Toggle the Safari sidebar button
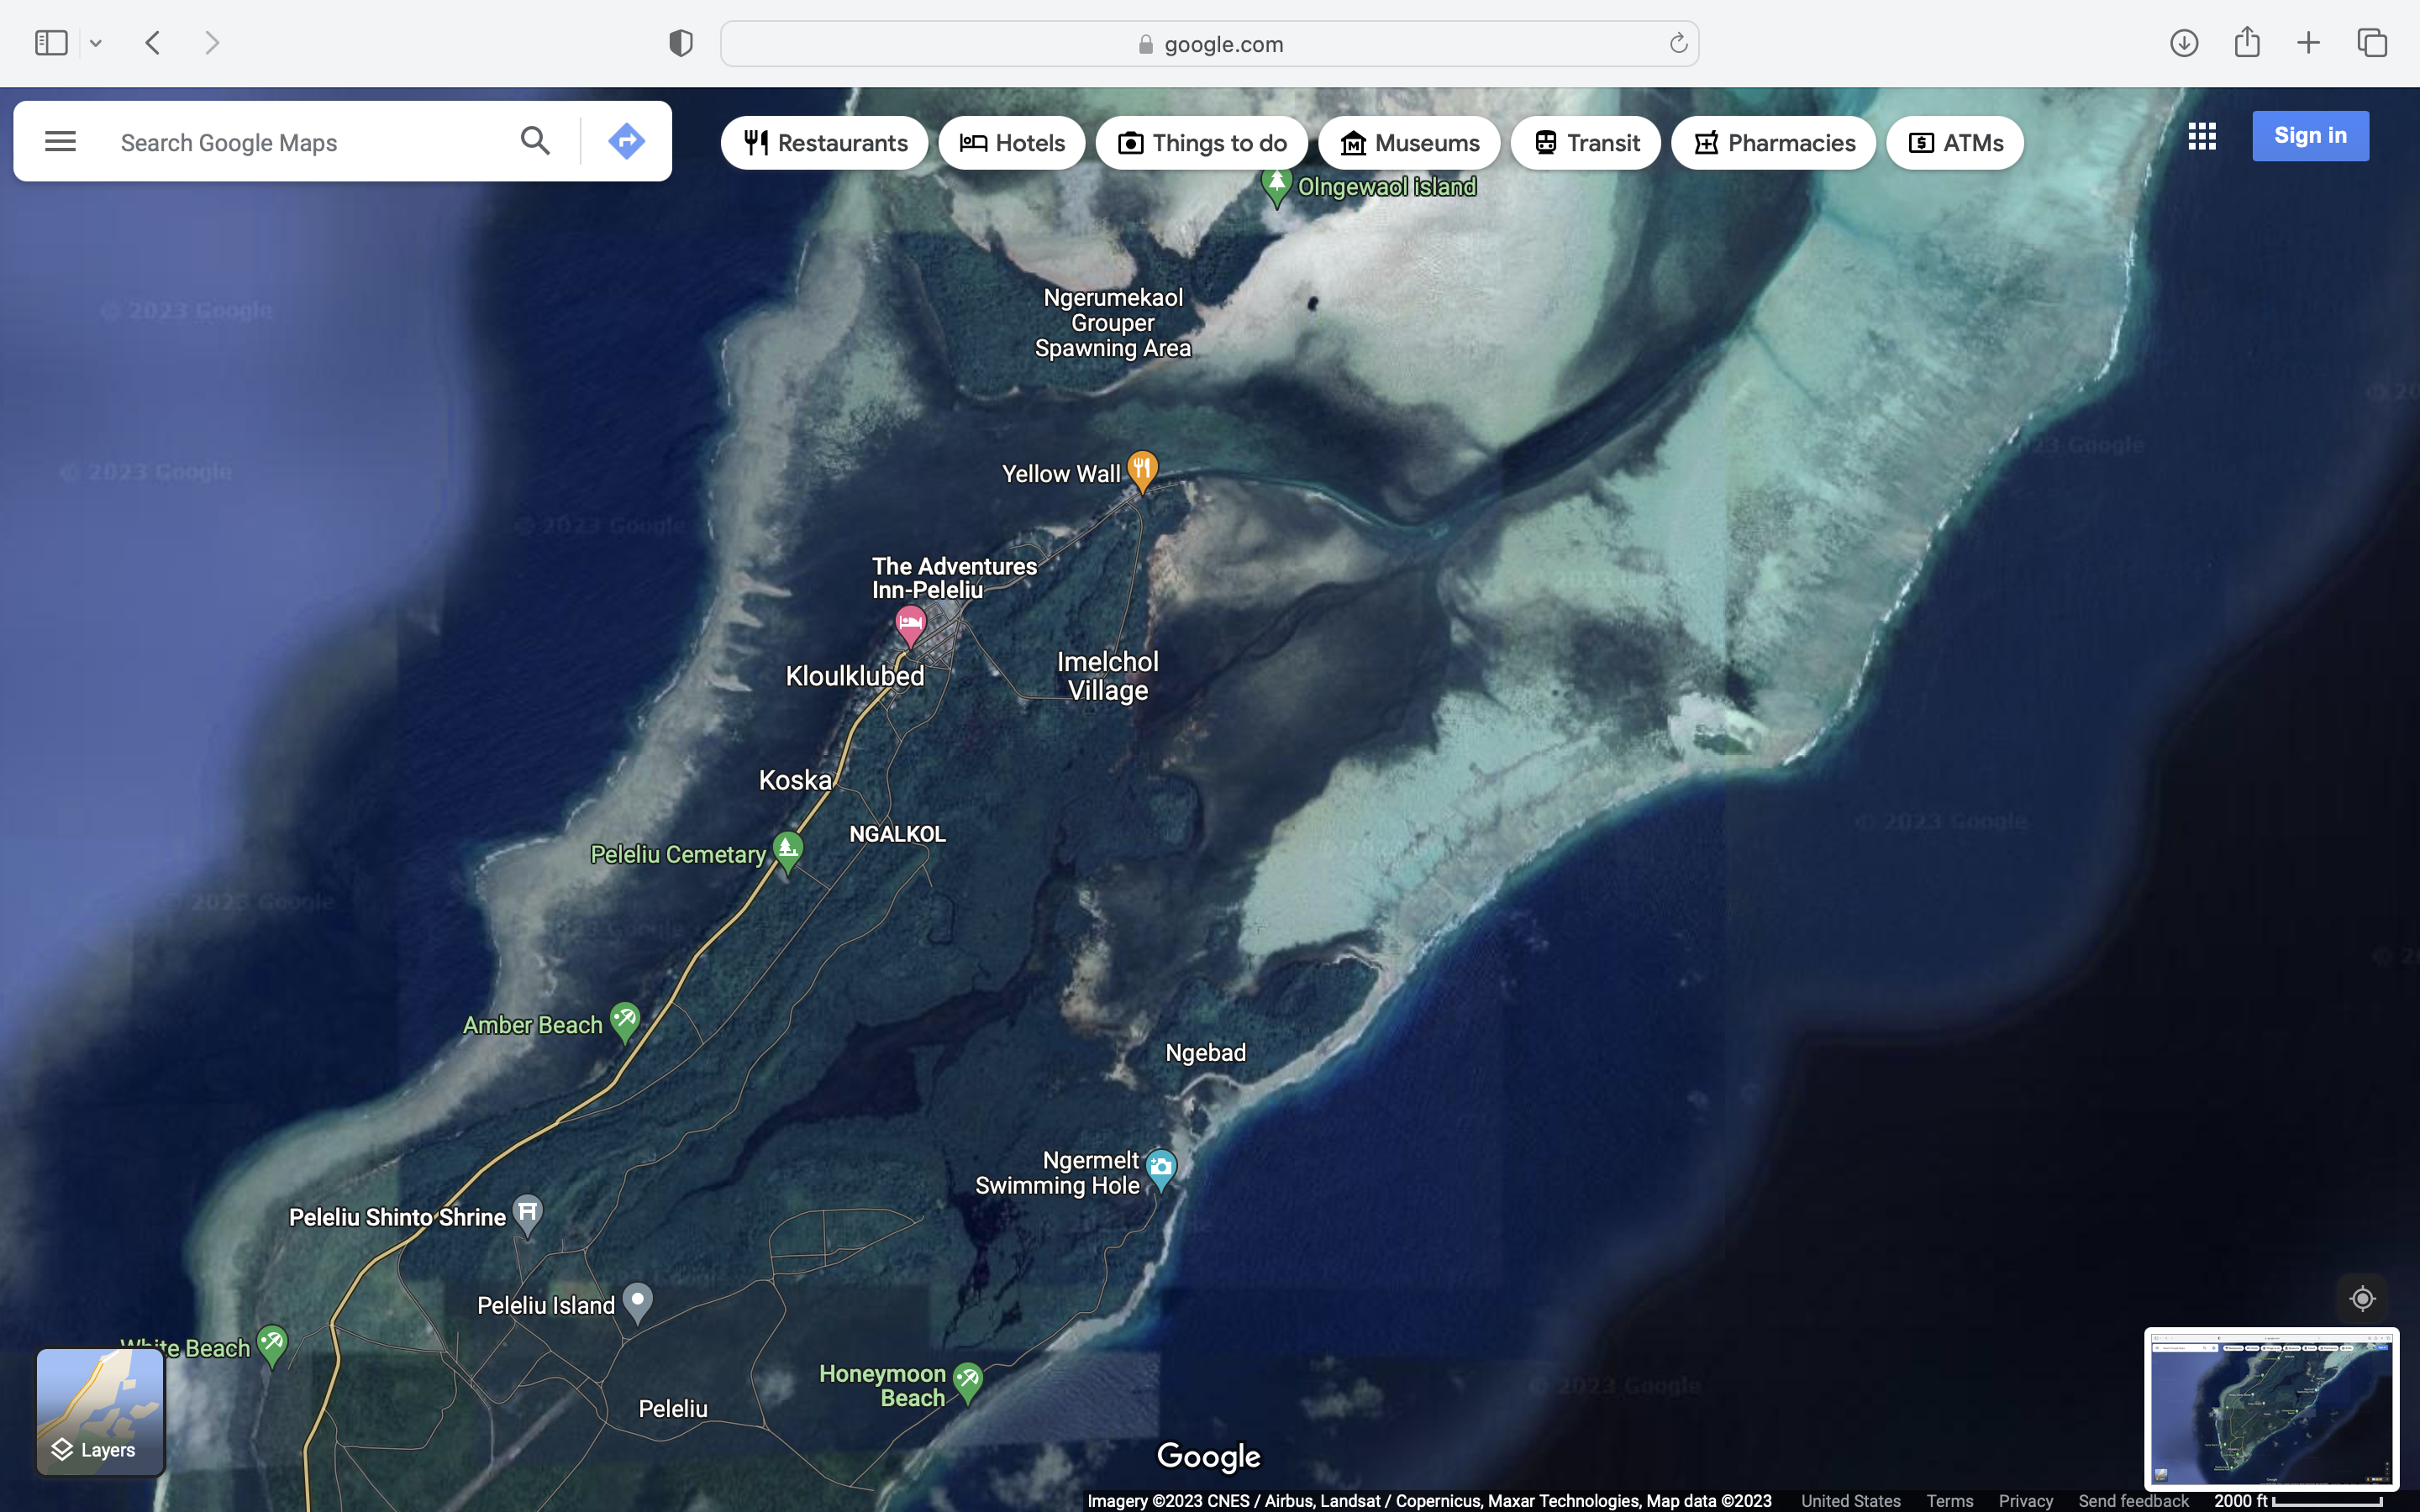The height and width of the screenshot is (1512, 2420). (51, 43)
